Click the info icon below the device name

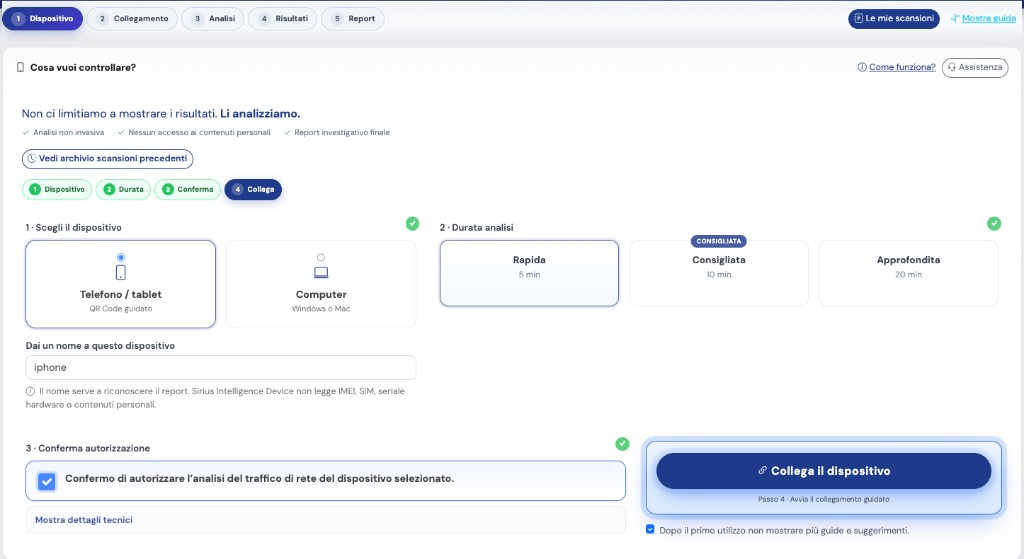pyautogui.click(x=30, y=391)
